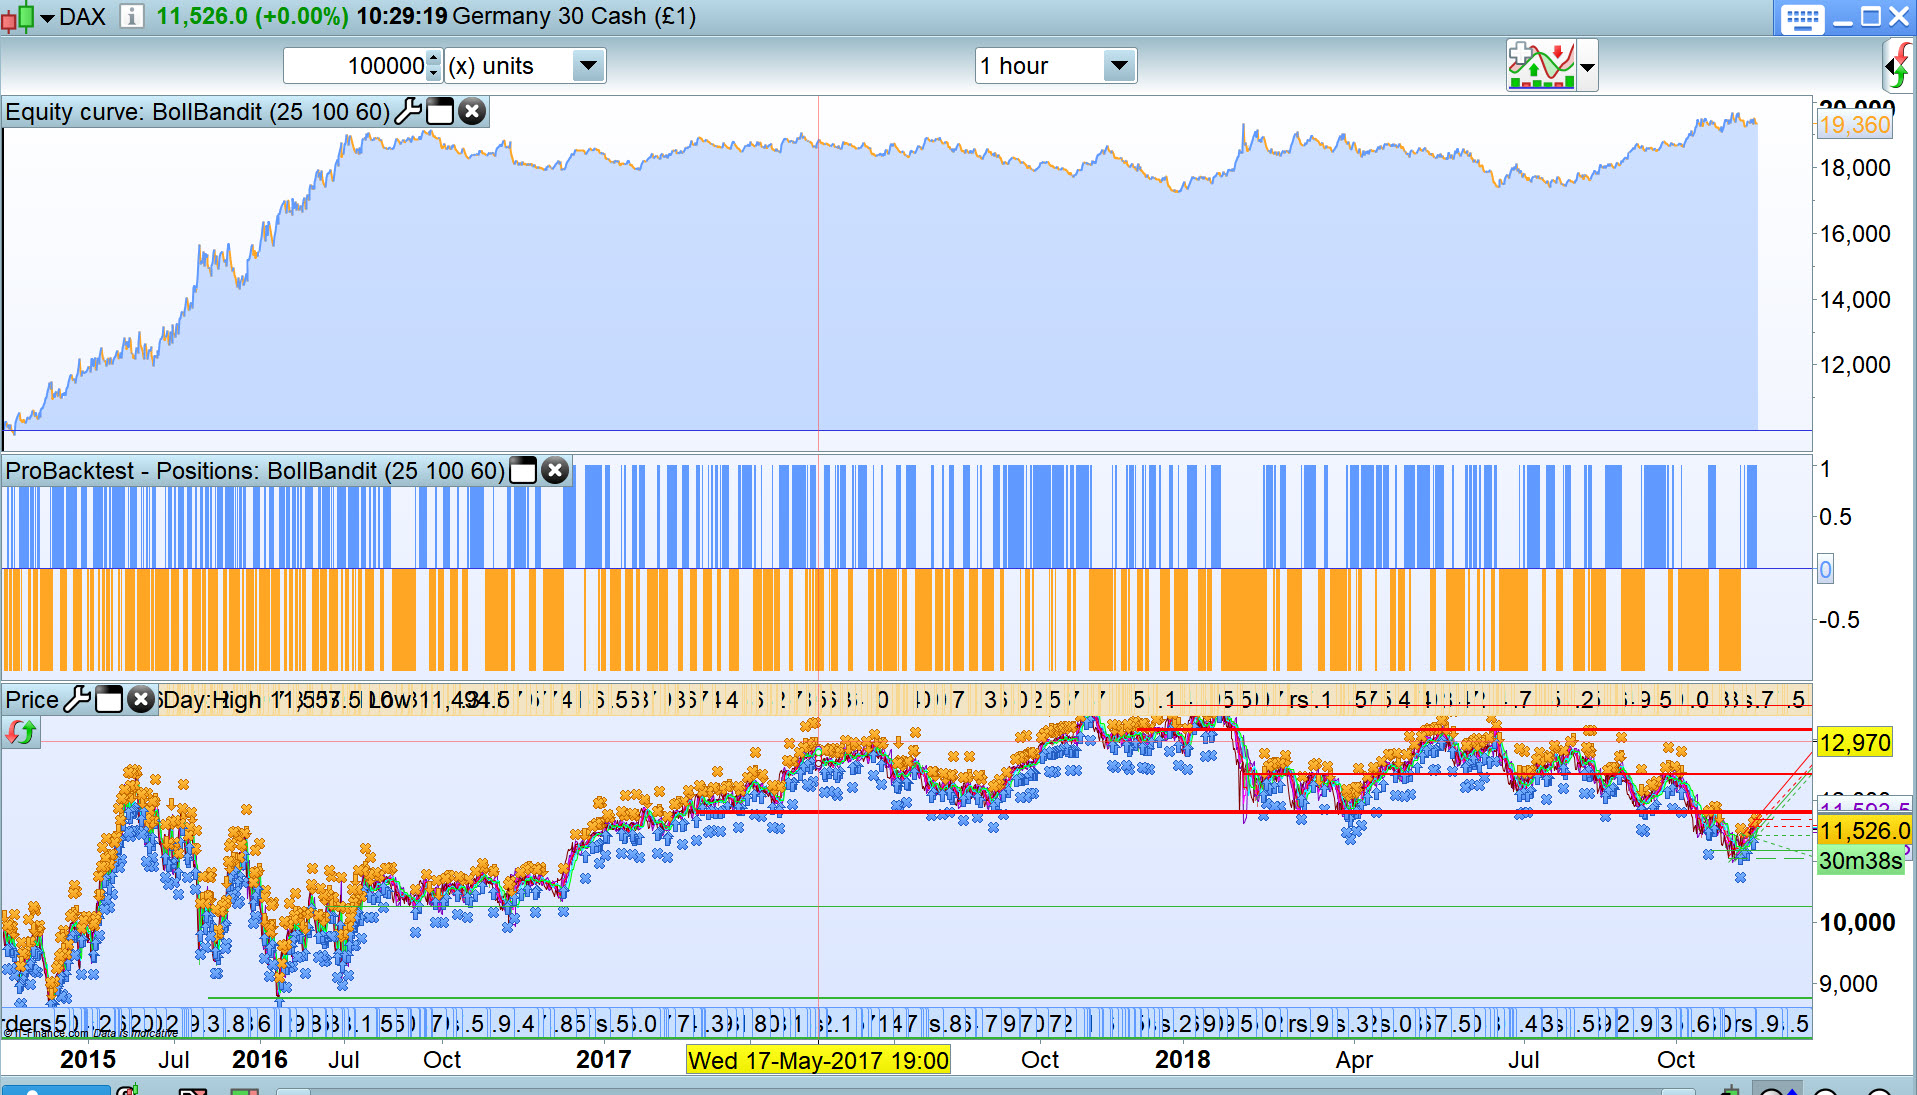This screenshot has width=1917, height=1095.
Task: Click the 14,000 equity axis label
Action: tap(1855, 299)
